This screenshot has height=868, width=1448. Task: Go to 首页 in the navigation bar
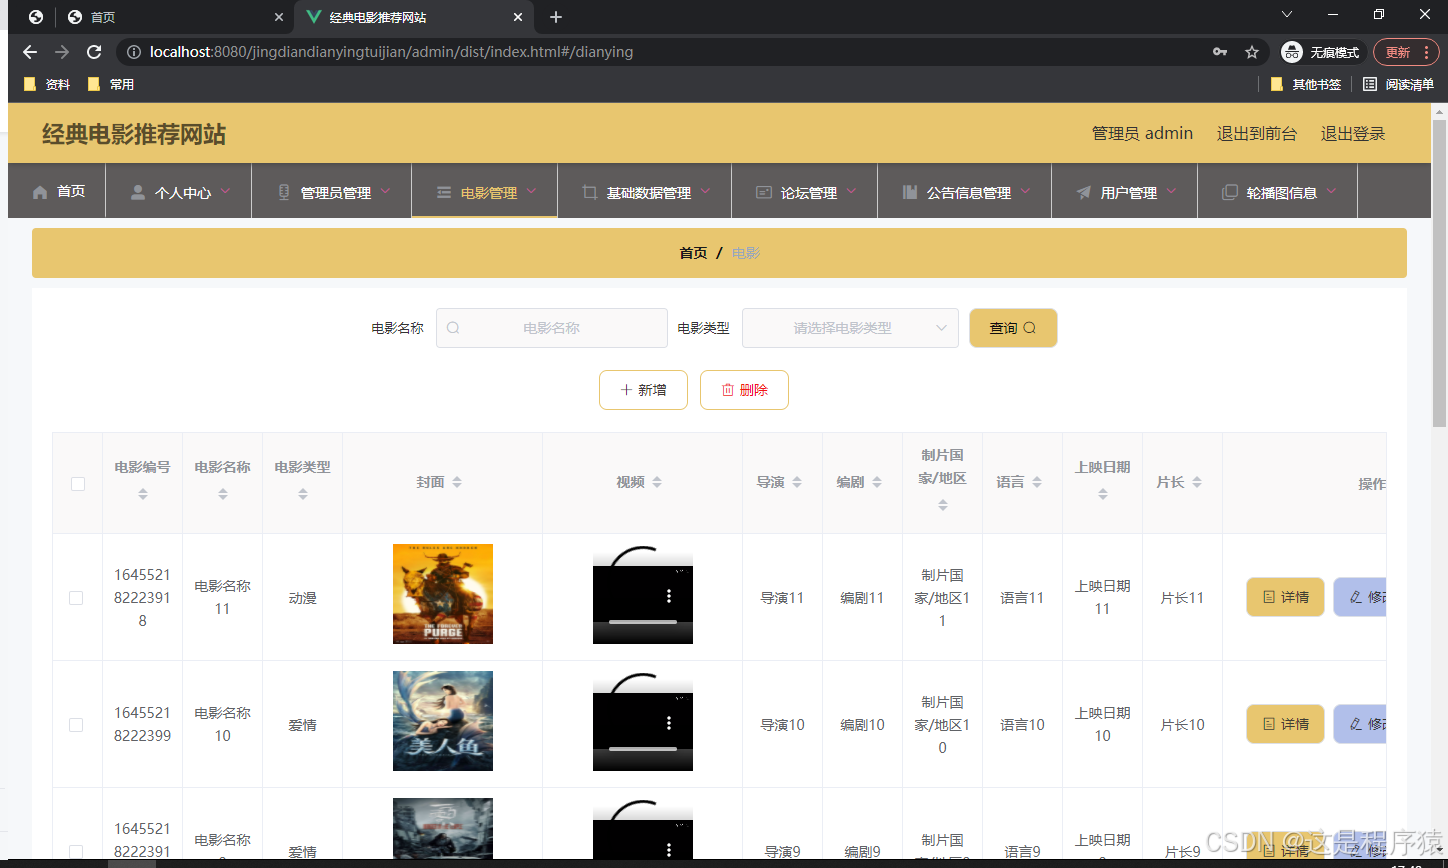coord(58,192)
